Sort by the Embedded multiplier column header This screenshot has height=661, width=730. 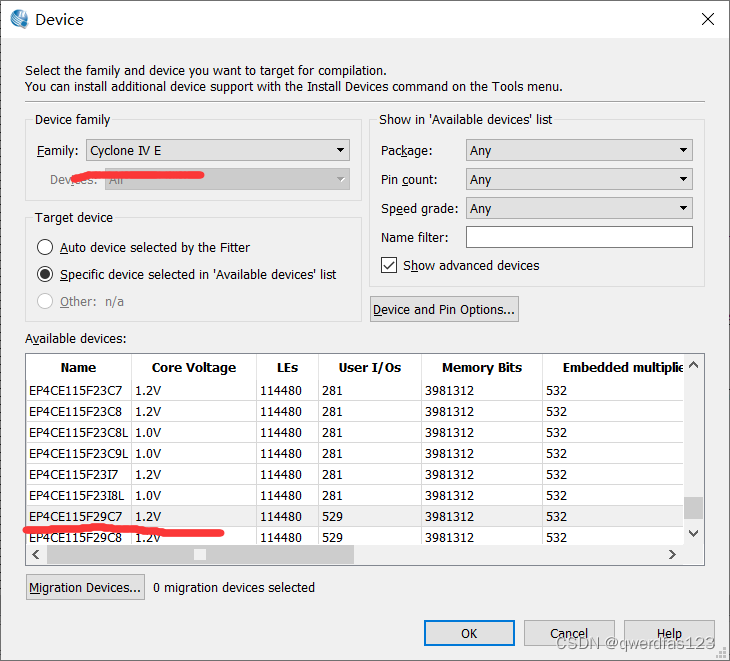(613, 367)
